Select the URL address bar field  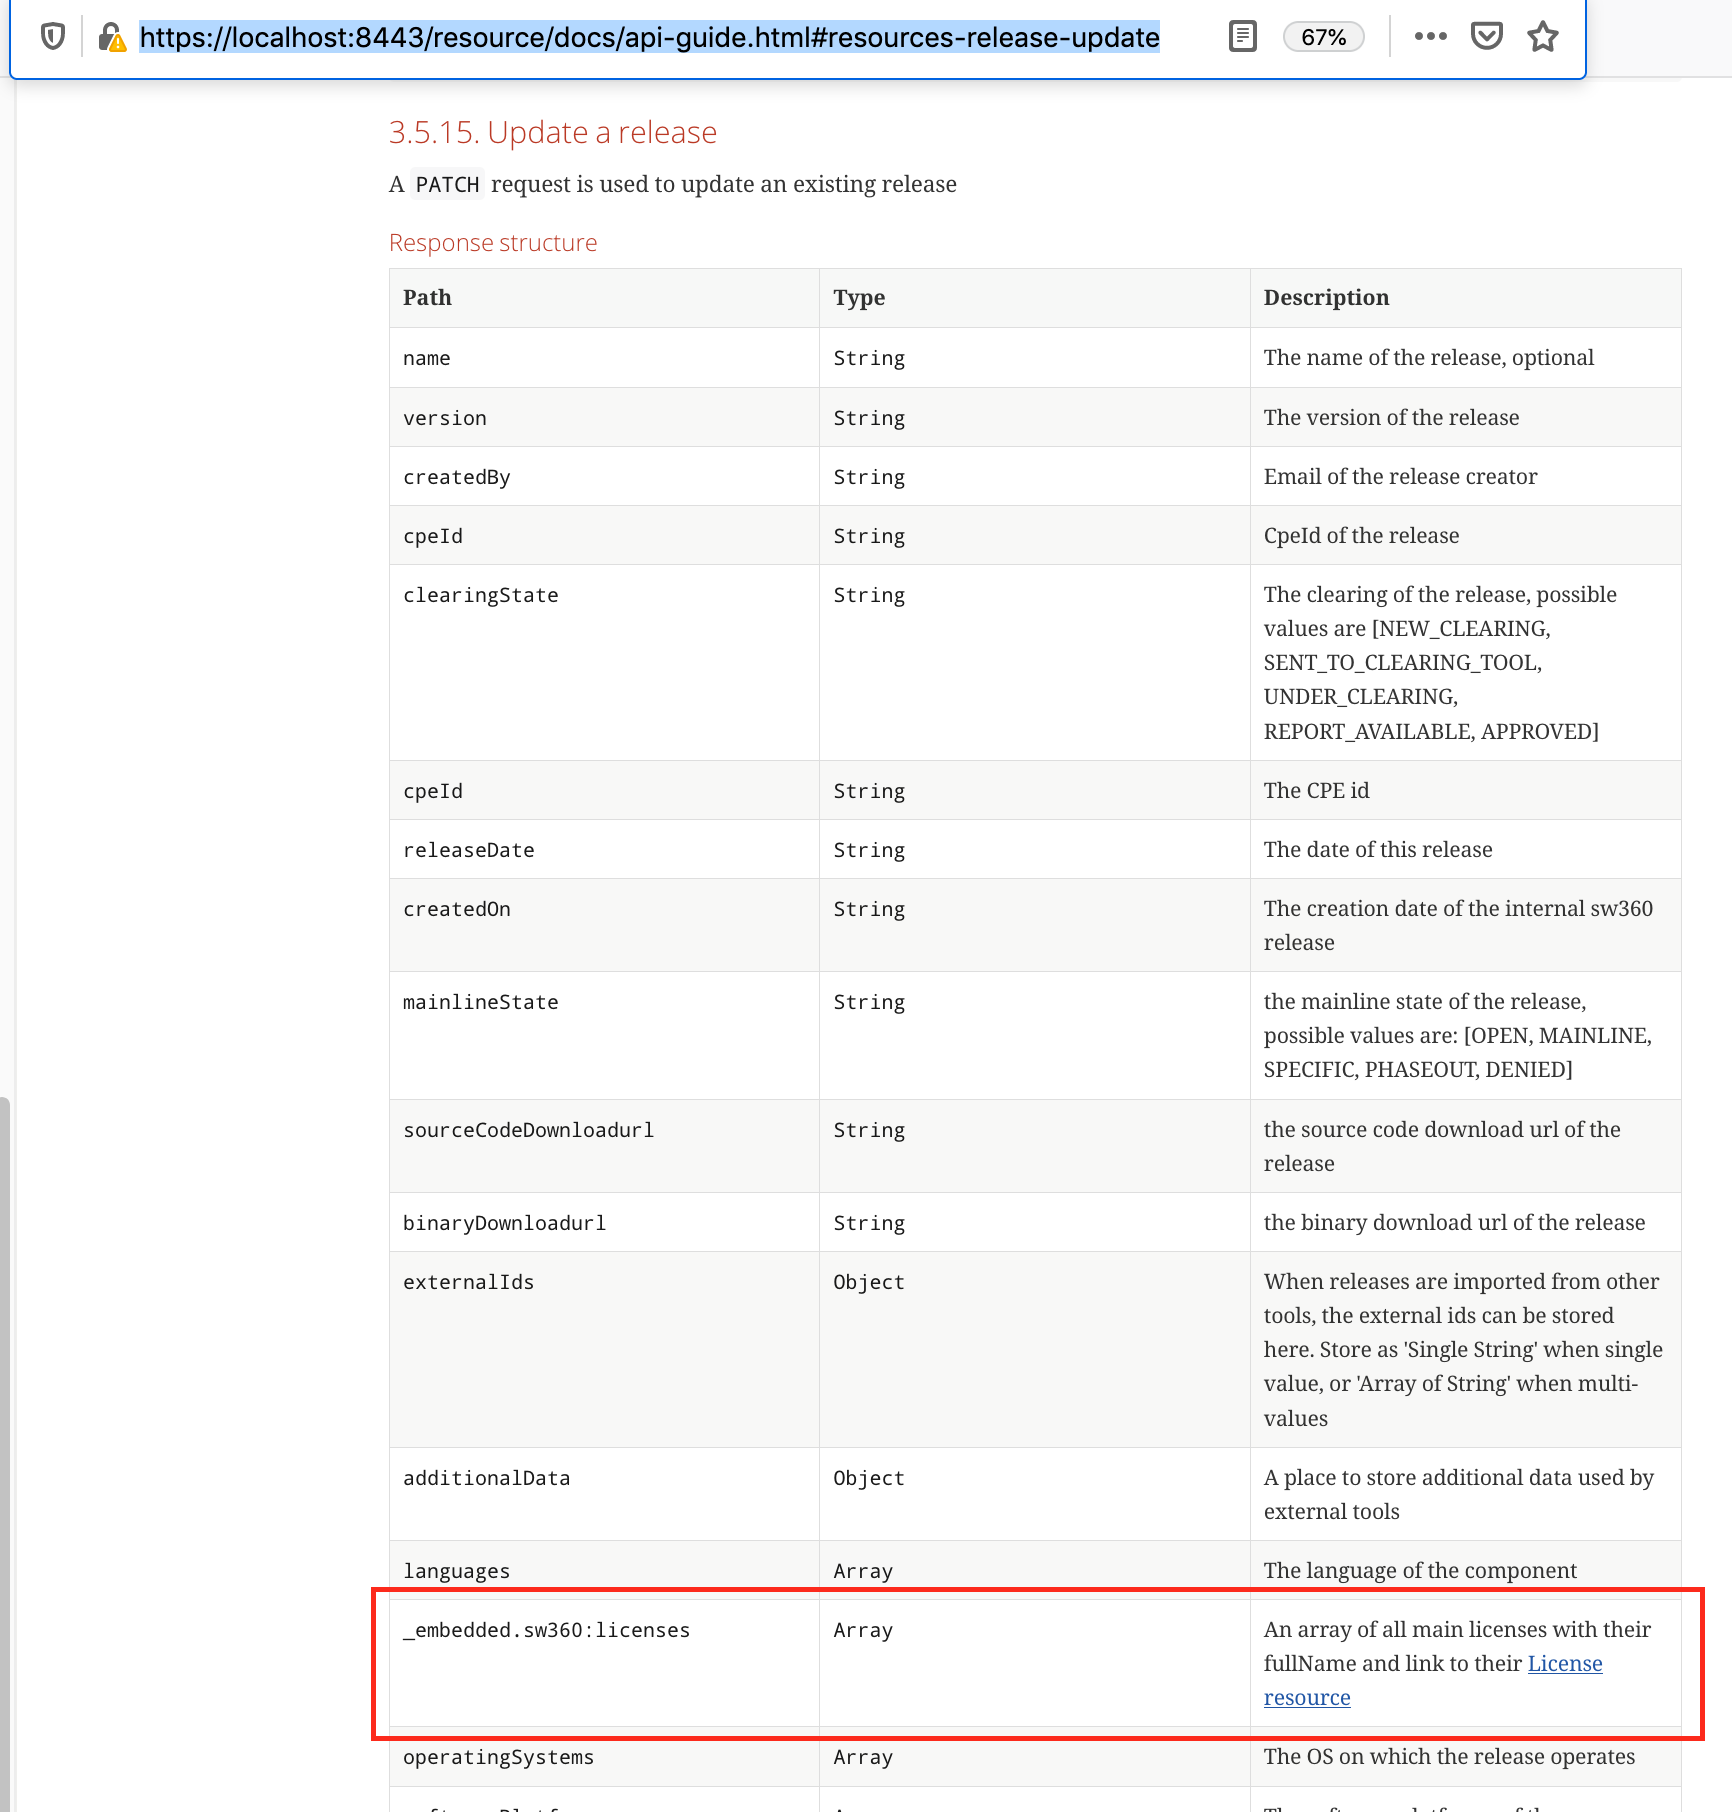click(649, 37)
